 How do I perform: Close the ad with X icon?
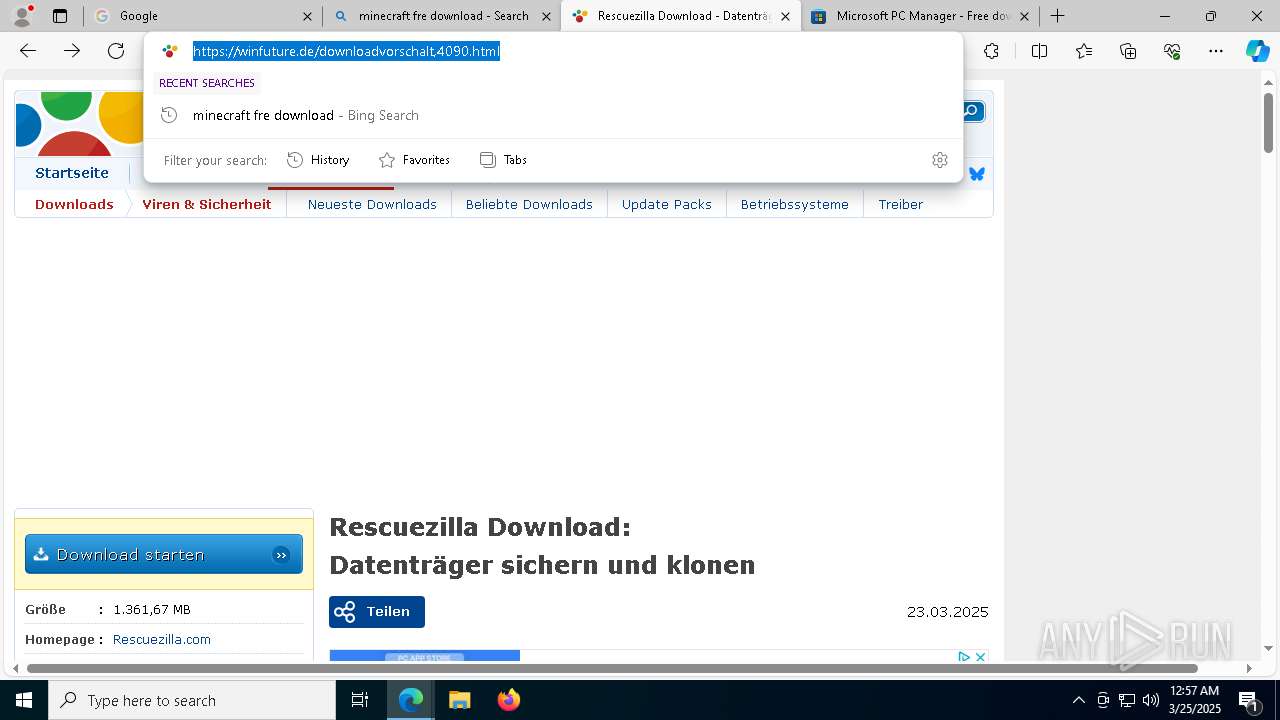981,657
